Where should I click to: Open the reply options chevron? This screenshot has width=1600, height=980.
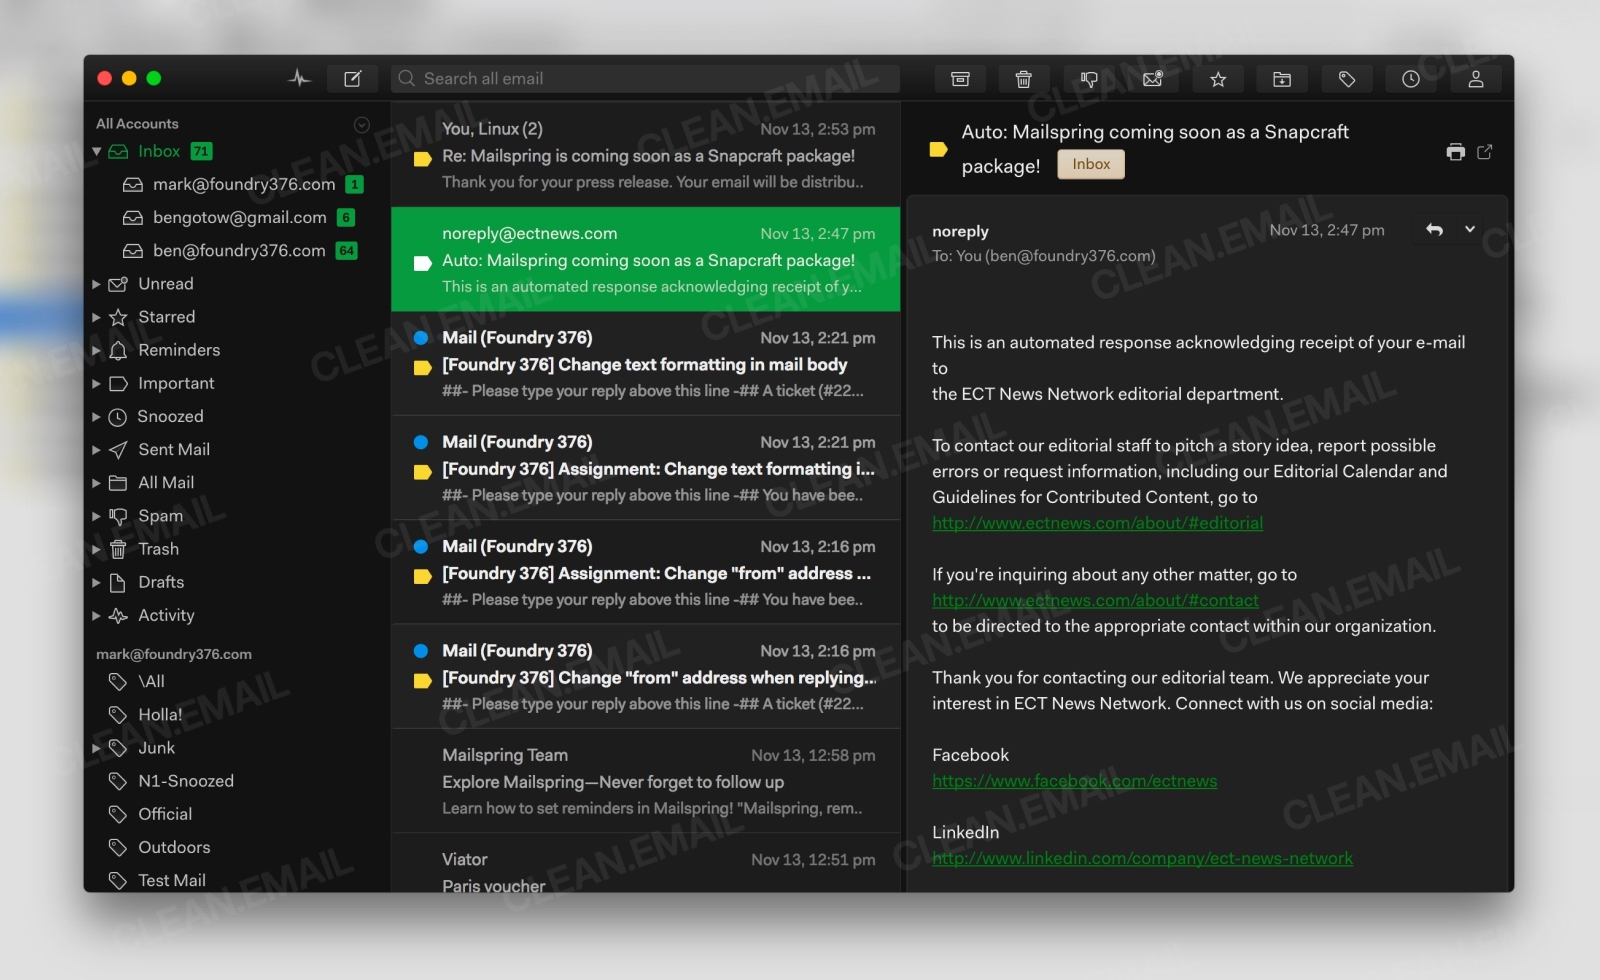coord(1469,229)
